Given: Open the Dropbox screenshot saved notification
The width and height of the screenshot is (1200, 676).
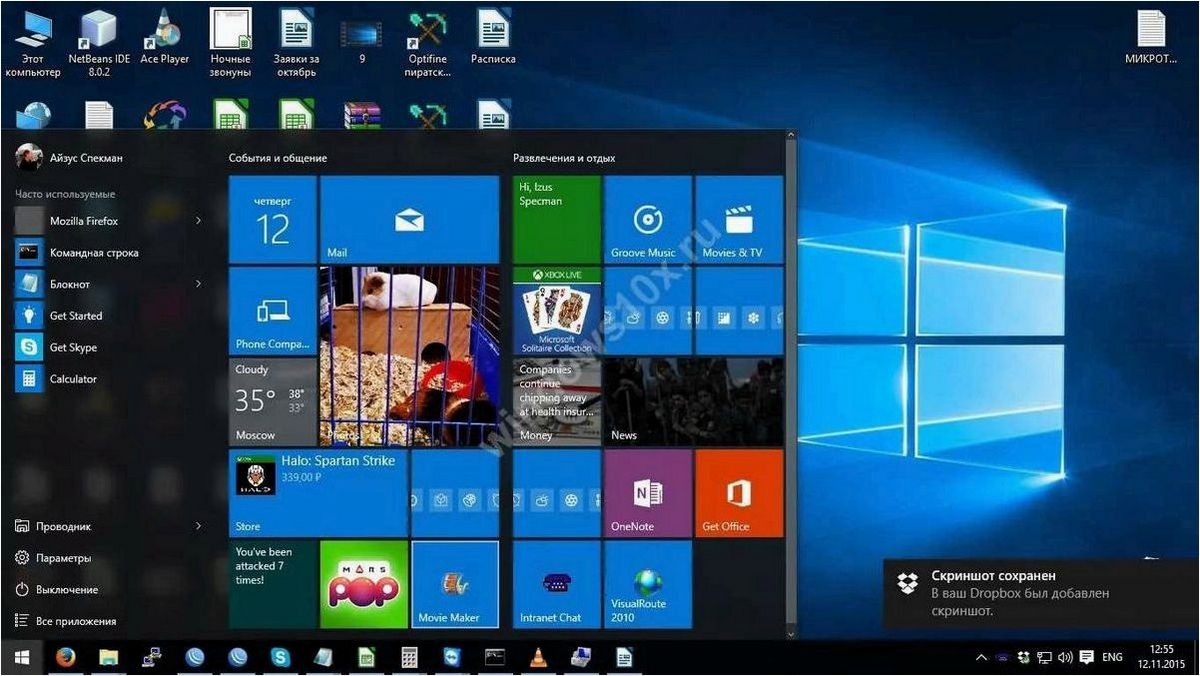Looking at the screenshot, I should point(1041,593).
